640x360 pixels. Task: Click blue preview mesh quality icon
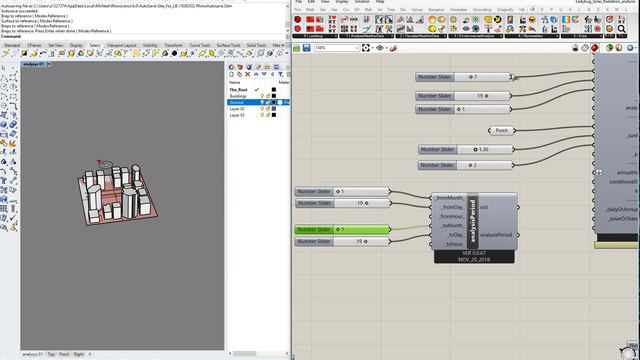(630, 48)
